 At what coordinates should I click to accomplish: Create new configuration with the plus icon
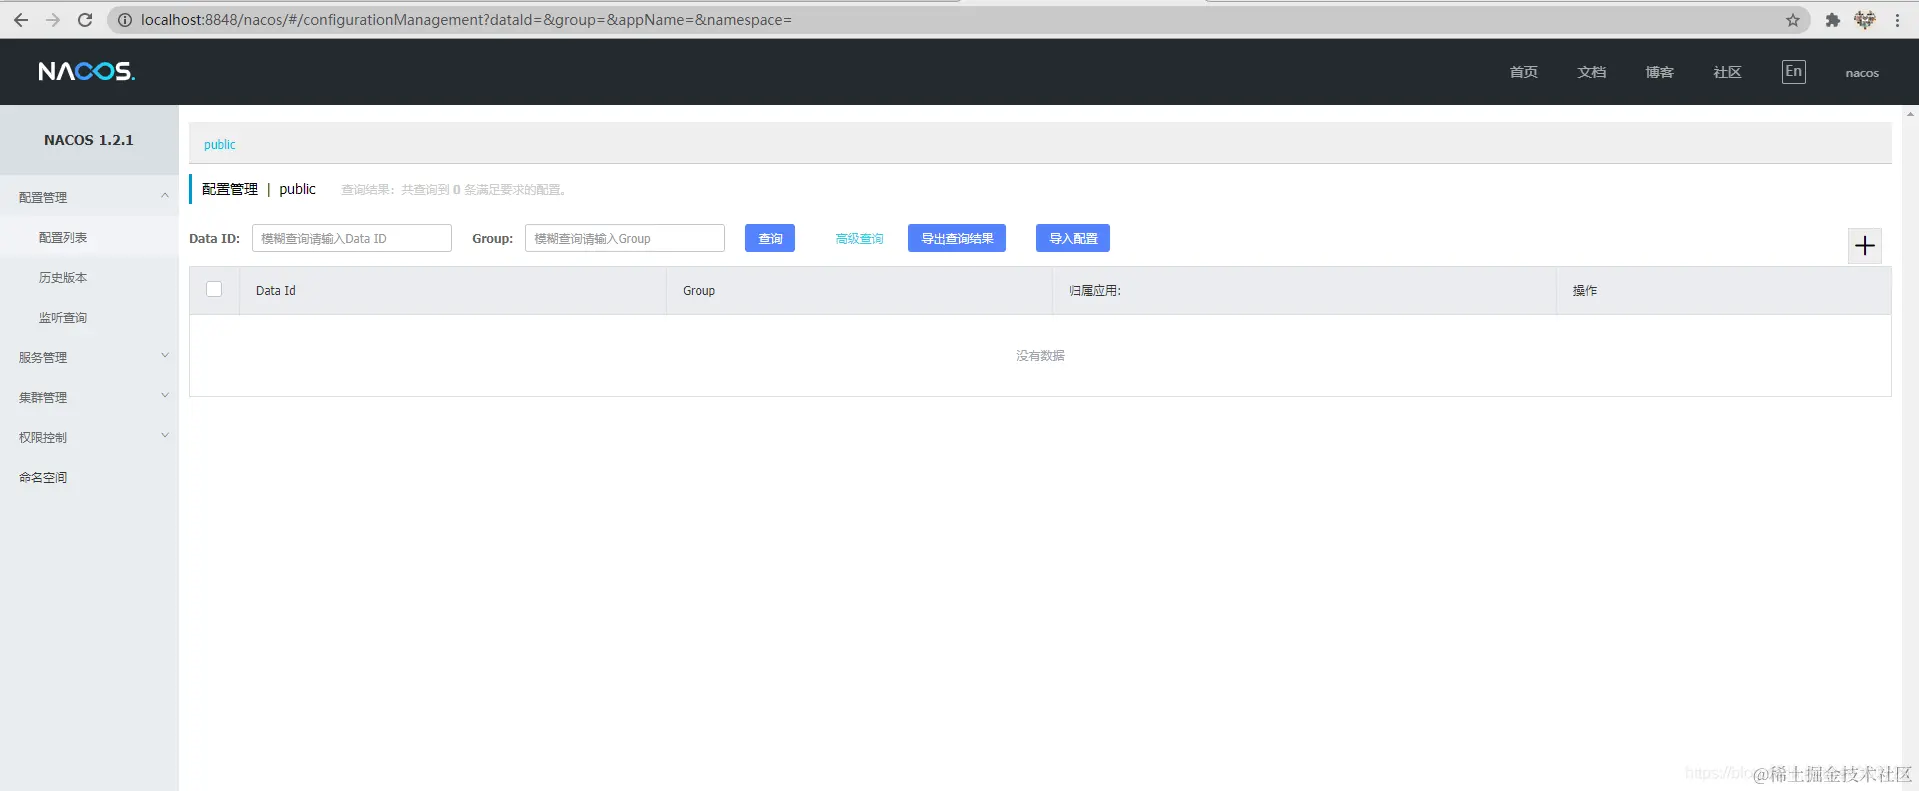tap(1865, 246)
